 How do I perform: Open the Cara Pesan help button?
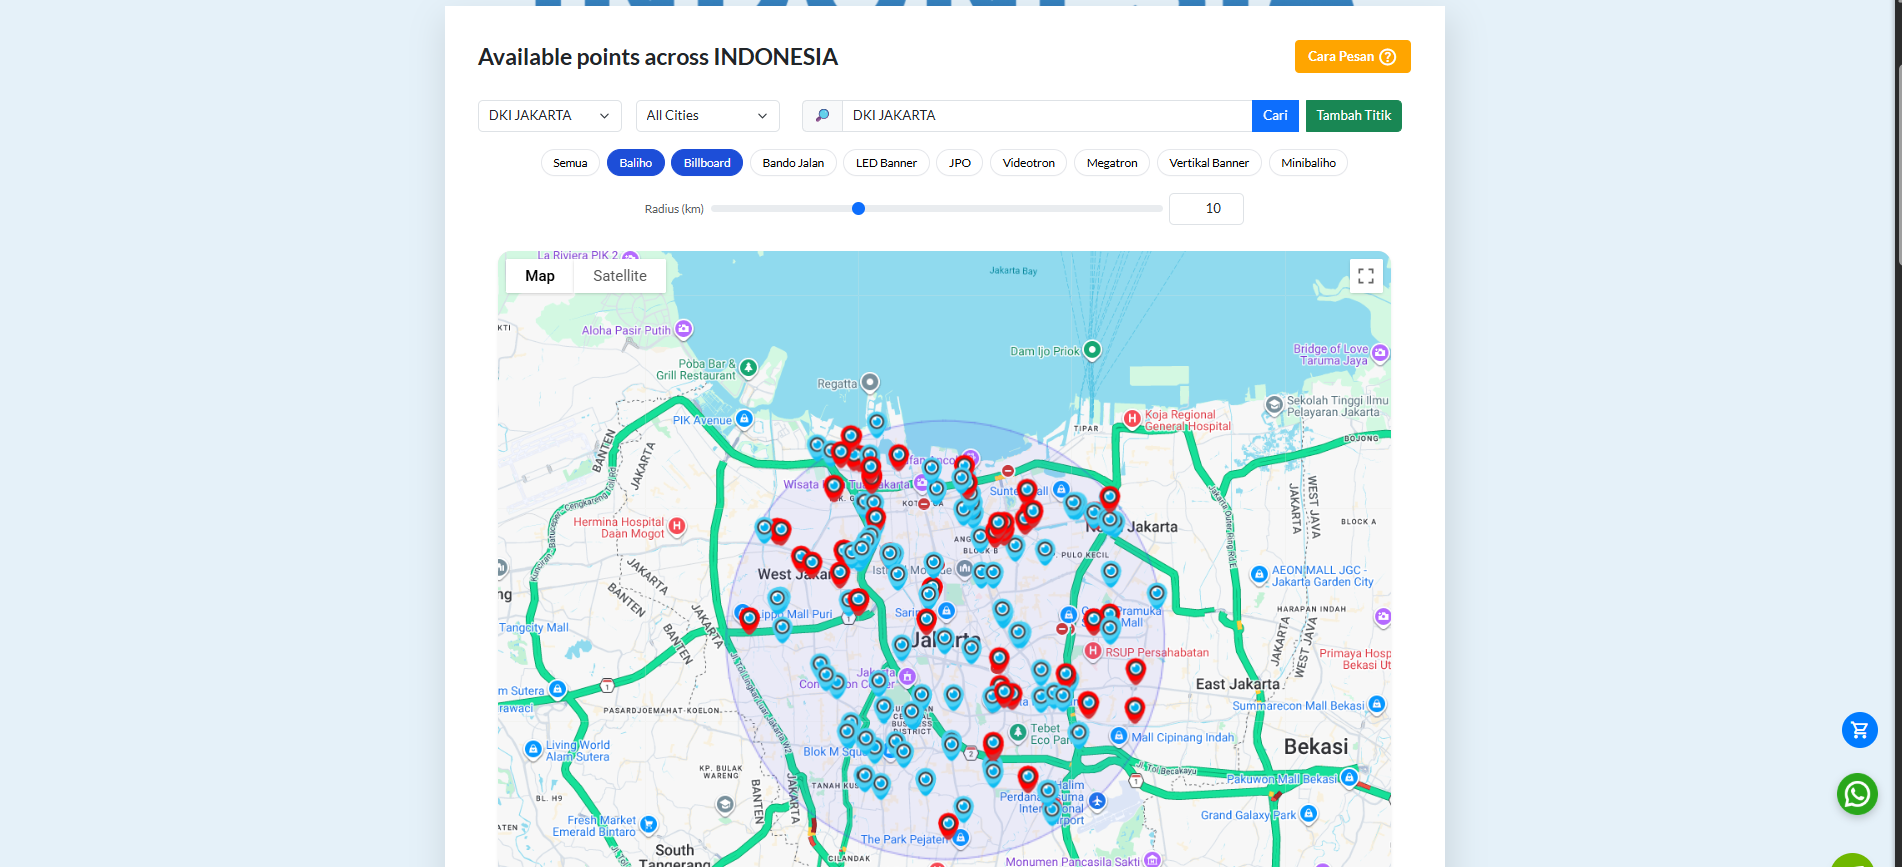coord(1352,57)
